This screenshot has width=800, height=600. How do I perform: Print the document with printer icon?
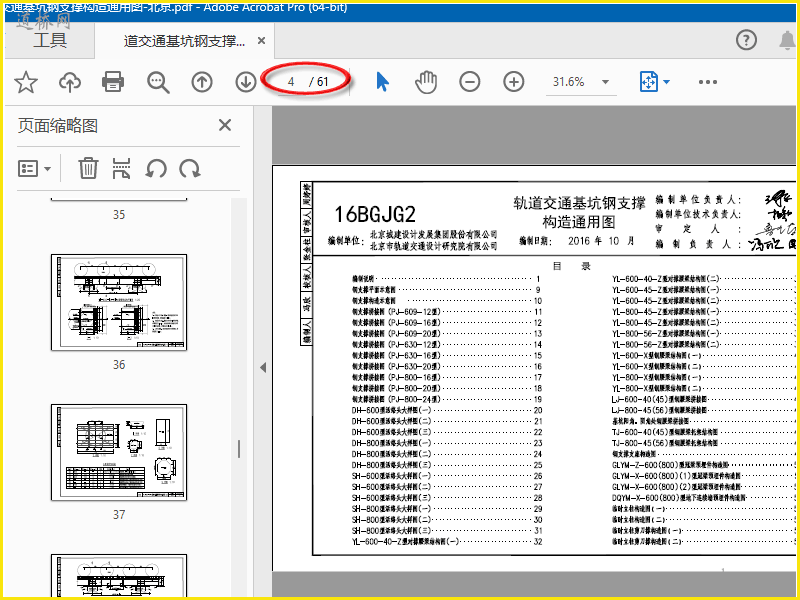[x=113, y=82]
